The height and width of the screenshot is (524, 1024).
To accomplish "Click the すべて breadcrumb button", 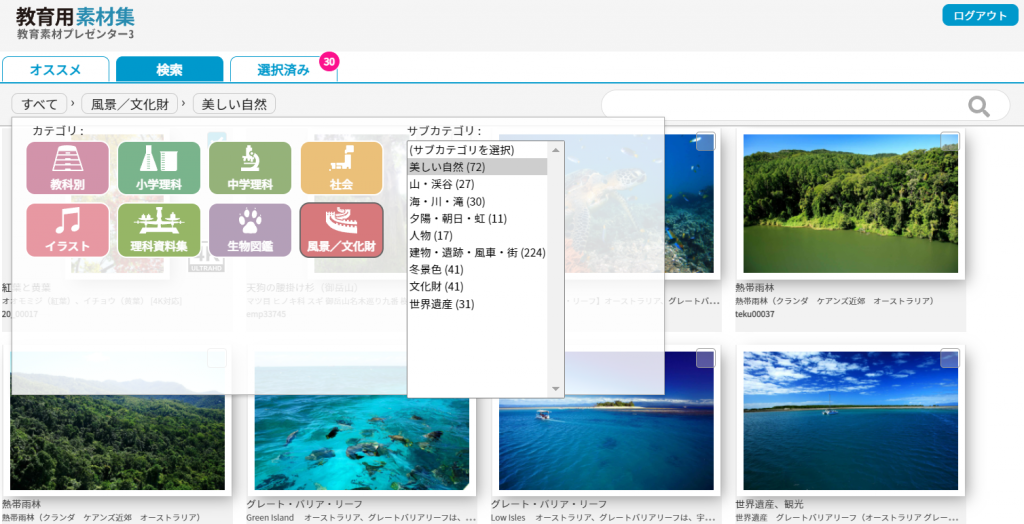I will 39,104.
